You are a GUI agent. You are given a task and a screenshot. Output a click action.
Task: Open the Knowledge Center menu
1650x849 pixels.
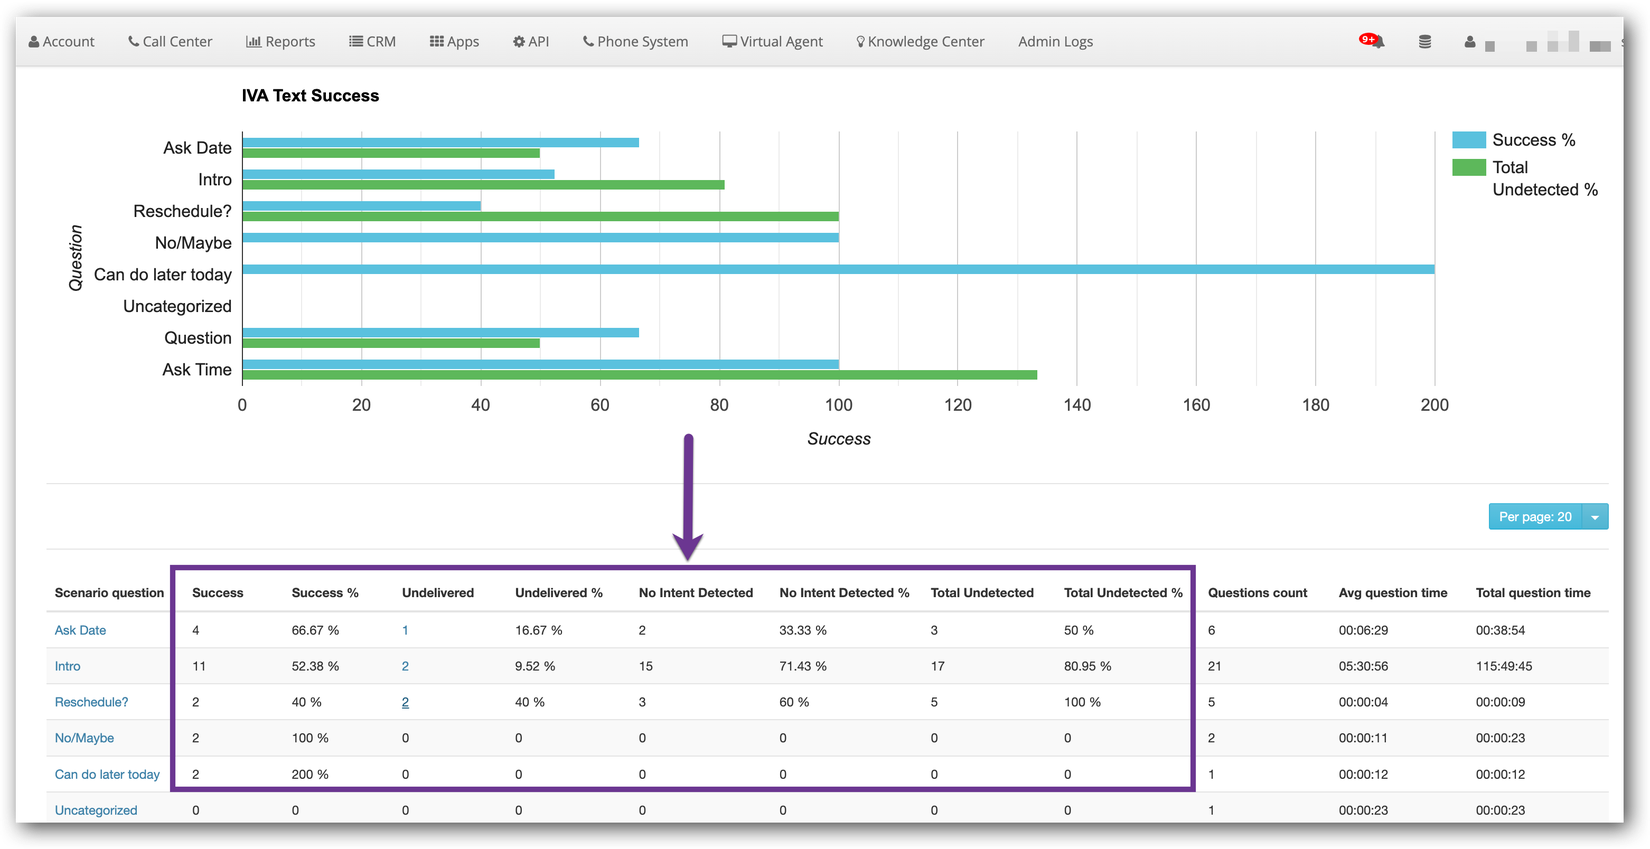920,42
